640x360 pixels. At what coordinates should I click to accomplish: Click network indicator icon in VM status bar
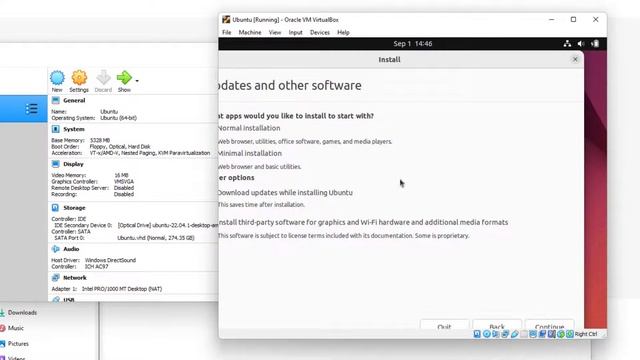point(505,334)
